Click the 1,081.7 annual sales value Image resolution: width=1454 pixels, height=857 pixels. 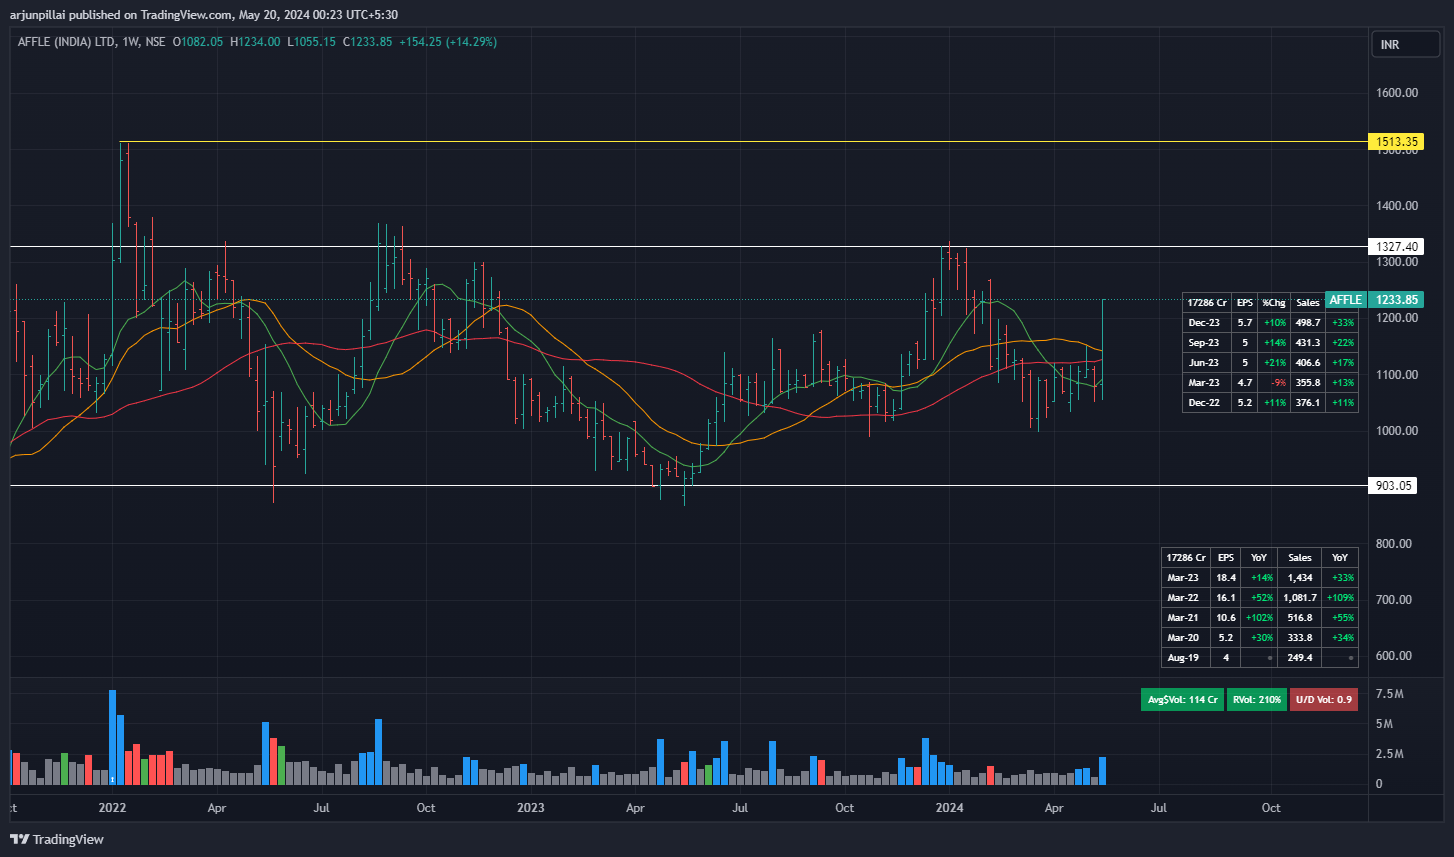click(x=1300, y=597)
